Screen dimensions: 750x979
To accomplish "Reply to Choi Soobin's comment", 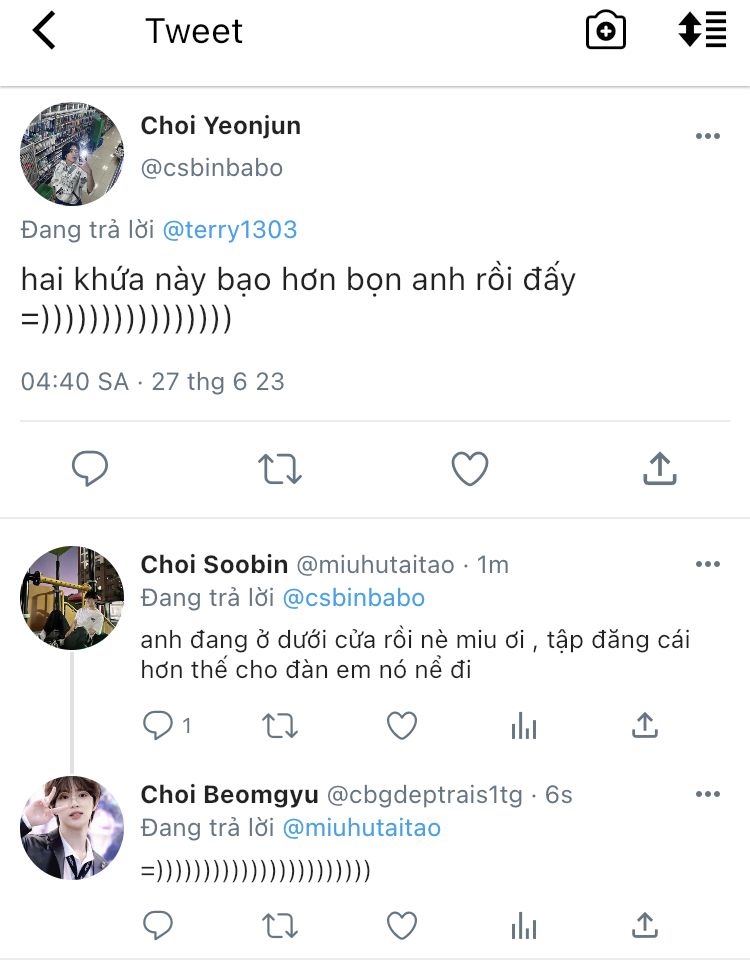I will pyautogui.click(x=160, y=726).
